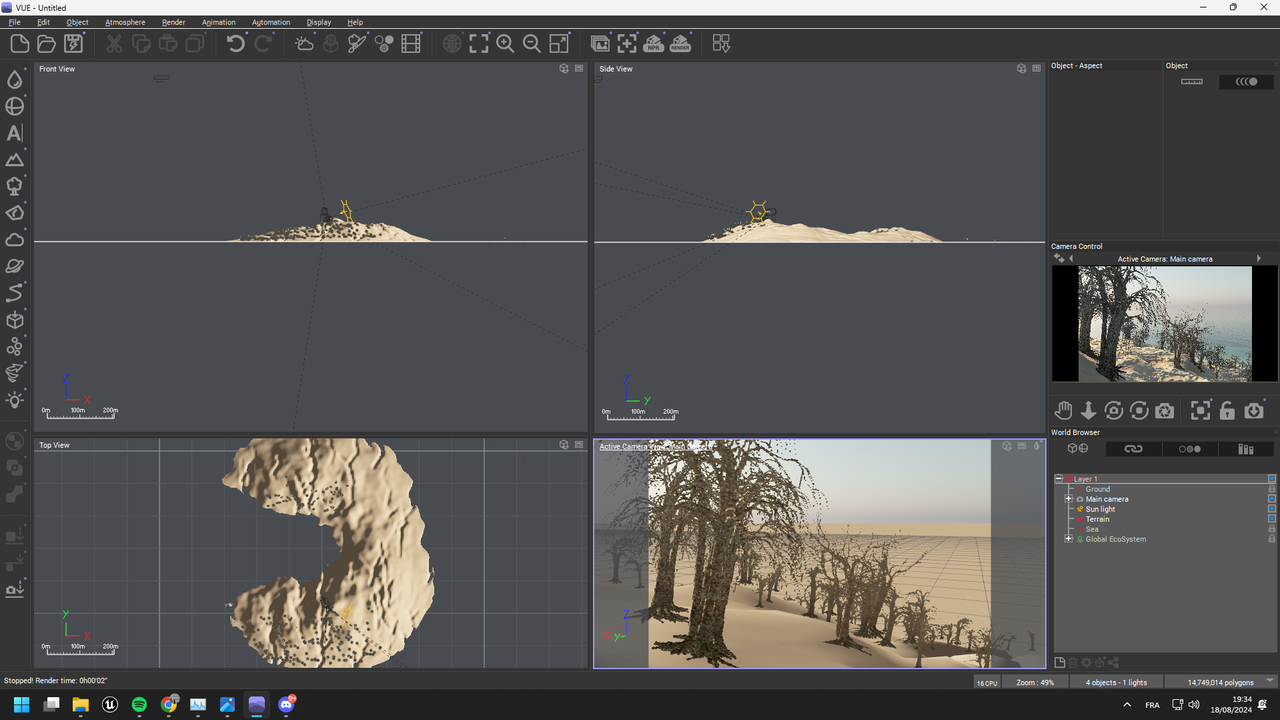
Task: Add a sphere primitive object
Action: 15,106
